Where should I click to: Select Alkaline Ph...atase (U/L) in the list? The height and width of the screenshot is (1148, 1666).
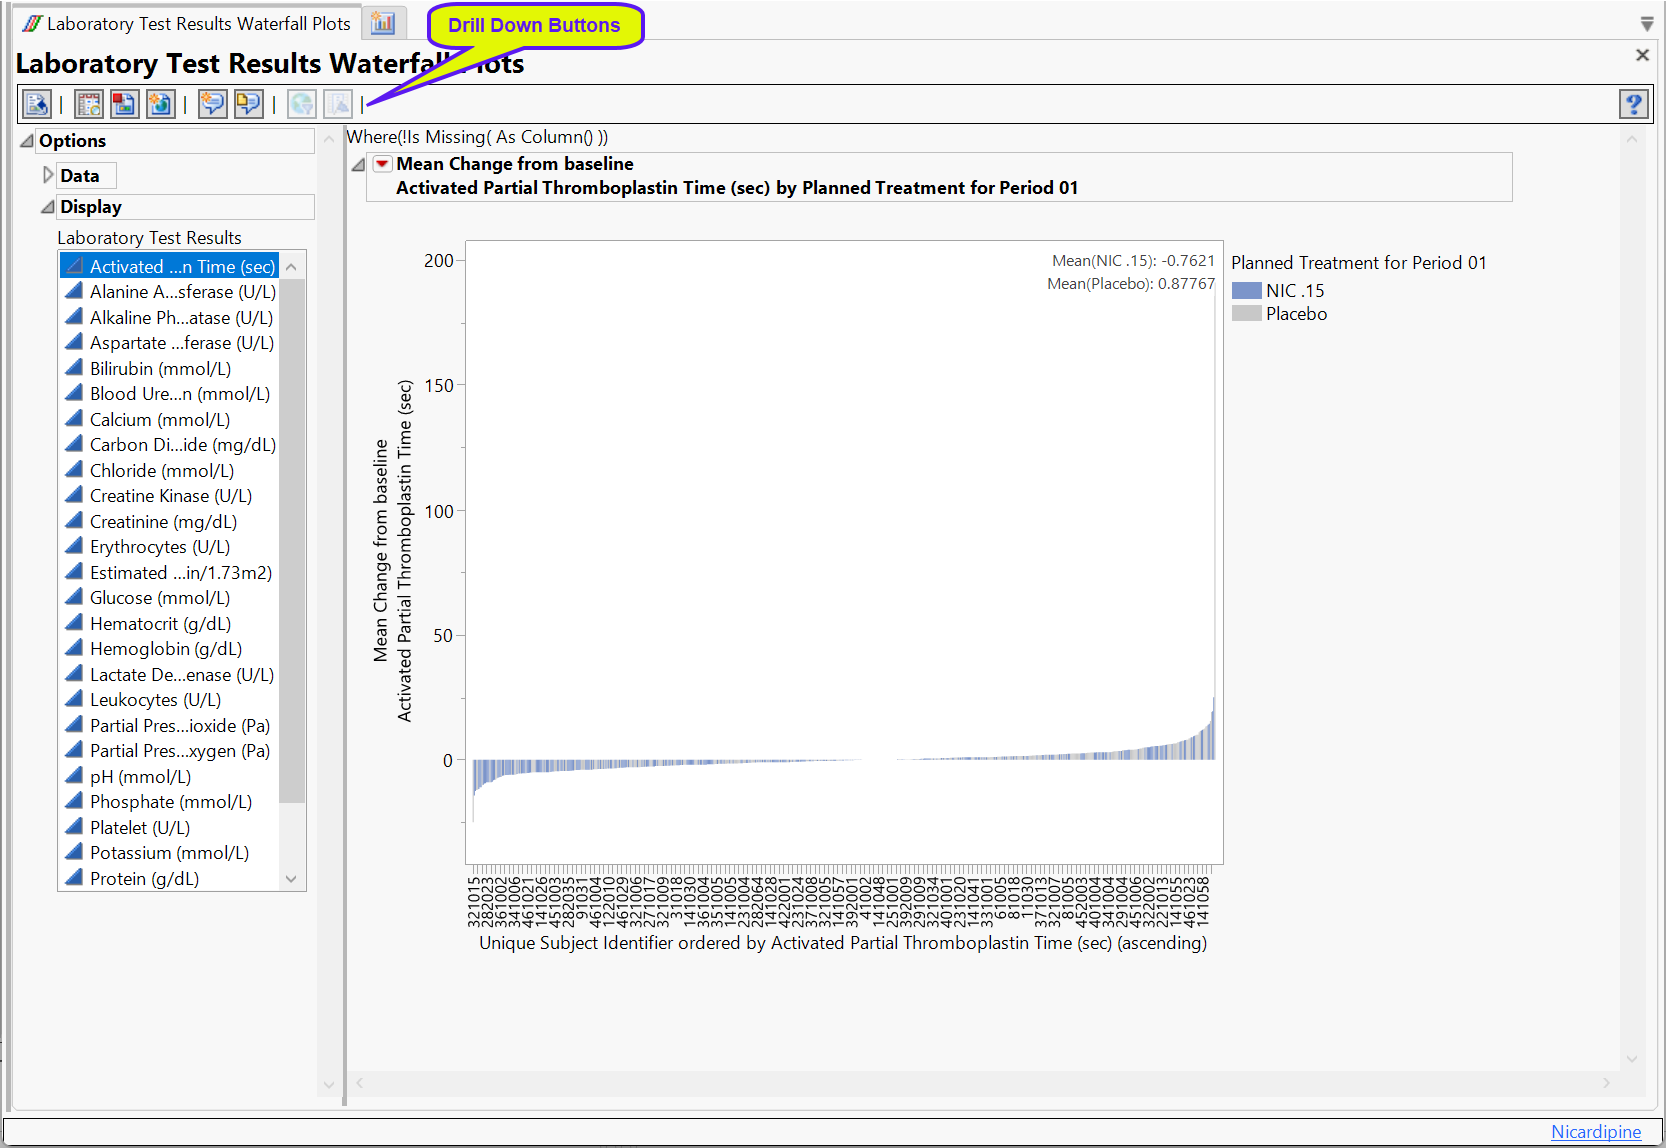pos(169,318)
